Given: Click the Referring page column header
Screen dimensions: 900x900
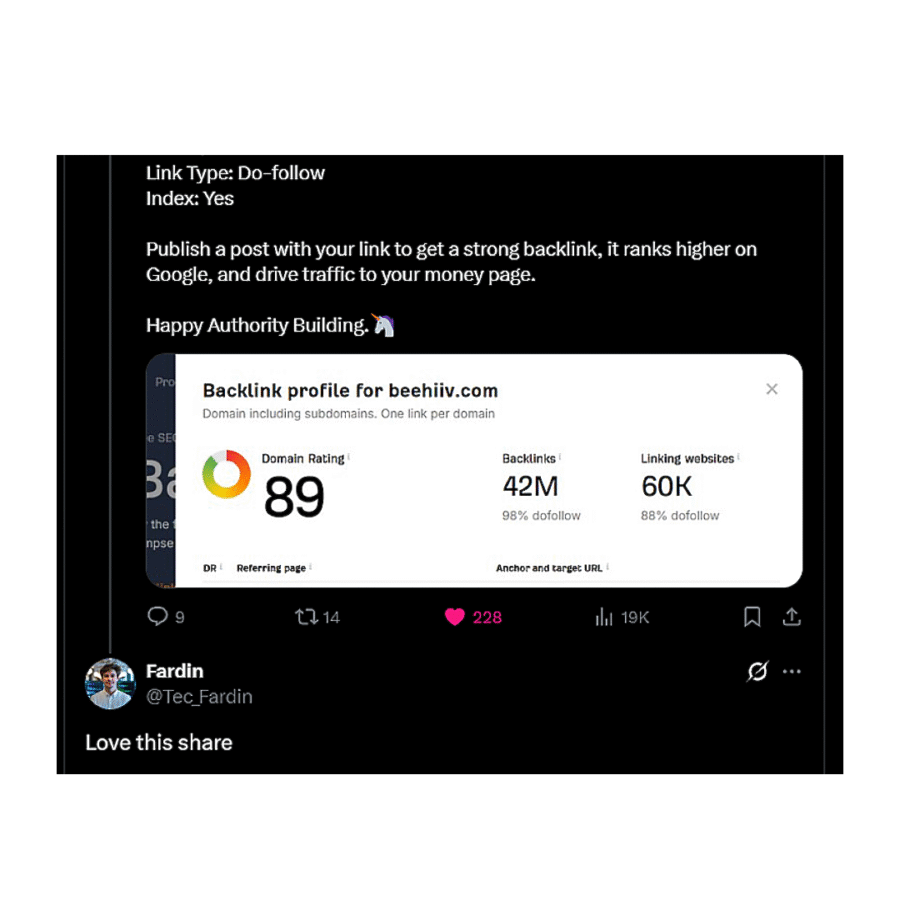Looking at the screenshot, I should coord(271,568).
